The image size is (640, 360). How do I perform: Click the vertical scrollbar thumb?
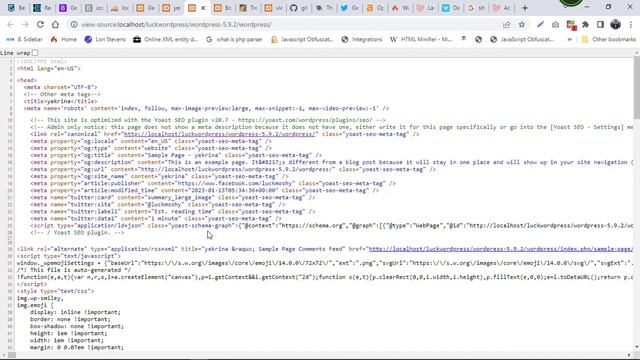[x=636, y=87]
